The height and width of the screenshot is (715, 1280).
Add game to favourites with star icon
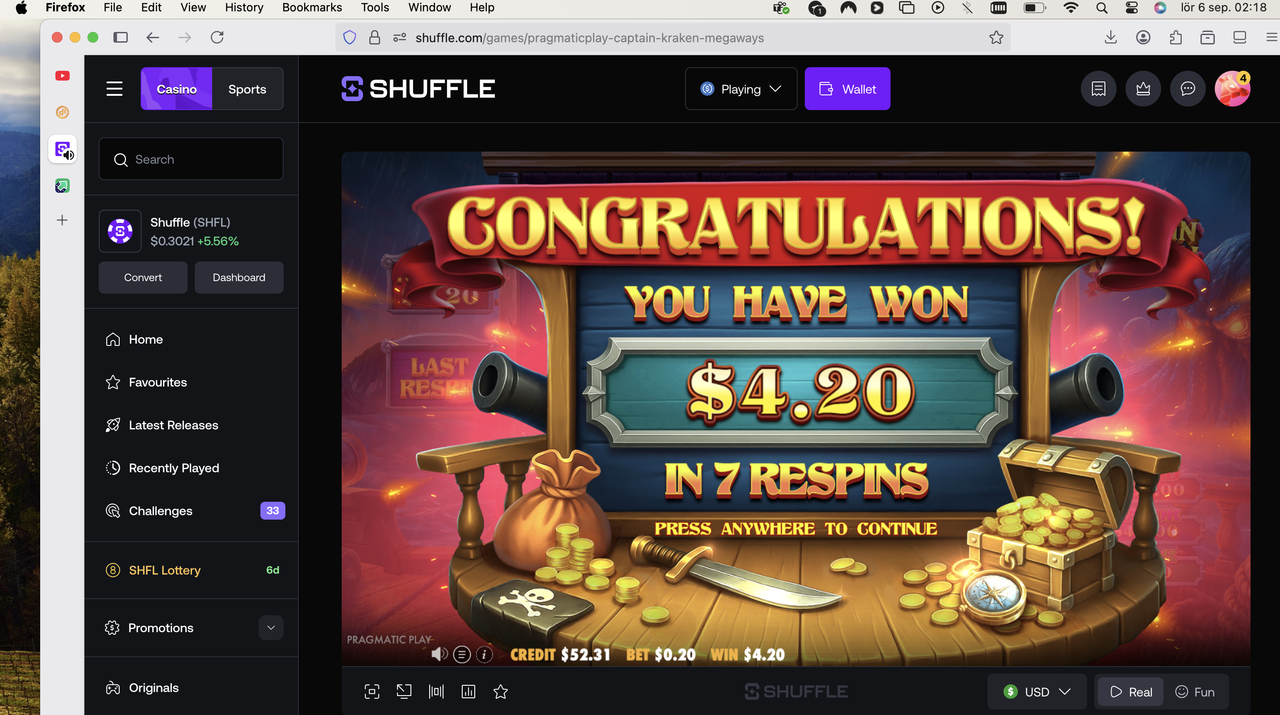[501, 691]
